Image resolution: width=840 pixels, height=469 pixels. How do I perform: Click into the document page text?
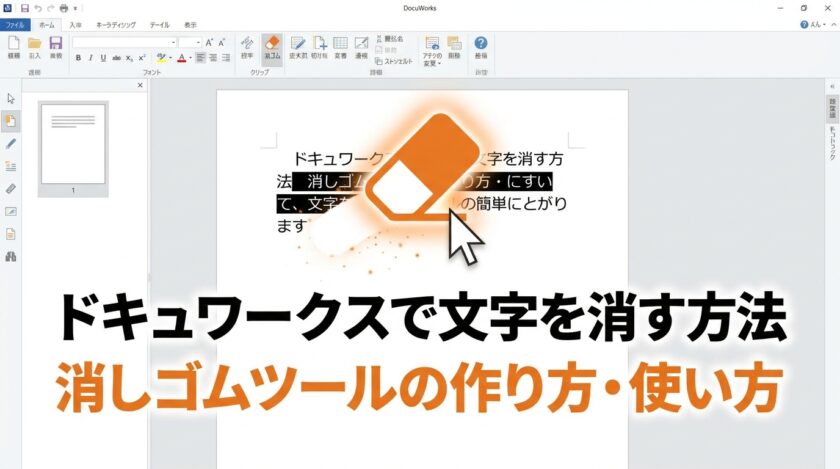pos(422,193)
